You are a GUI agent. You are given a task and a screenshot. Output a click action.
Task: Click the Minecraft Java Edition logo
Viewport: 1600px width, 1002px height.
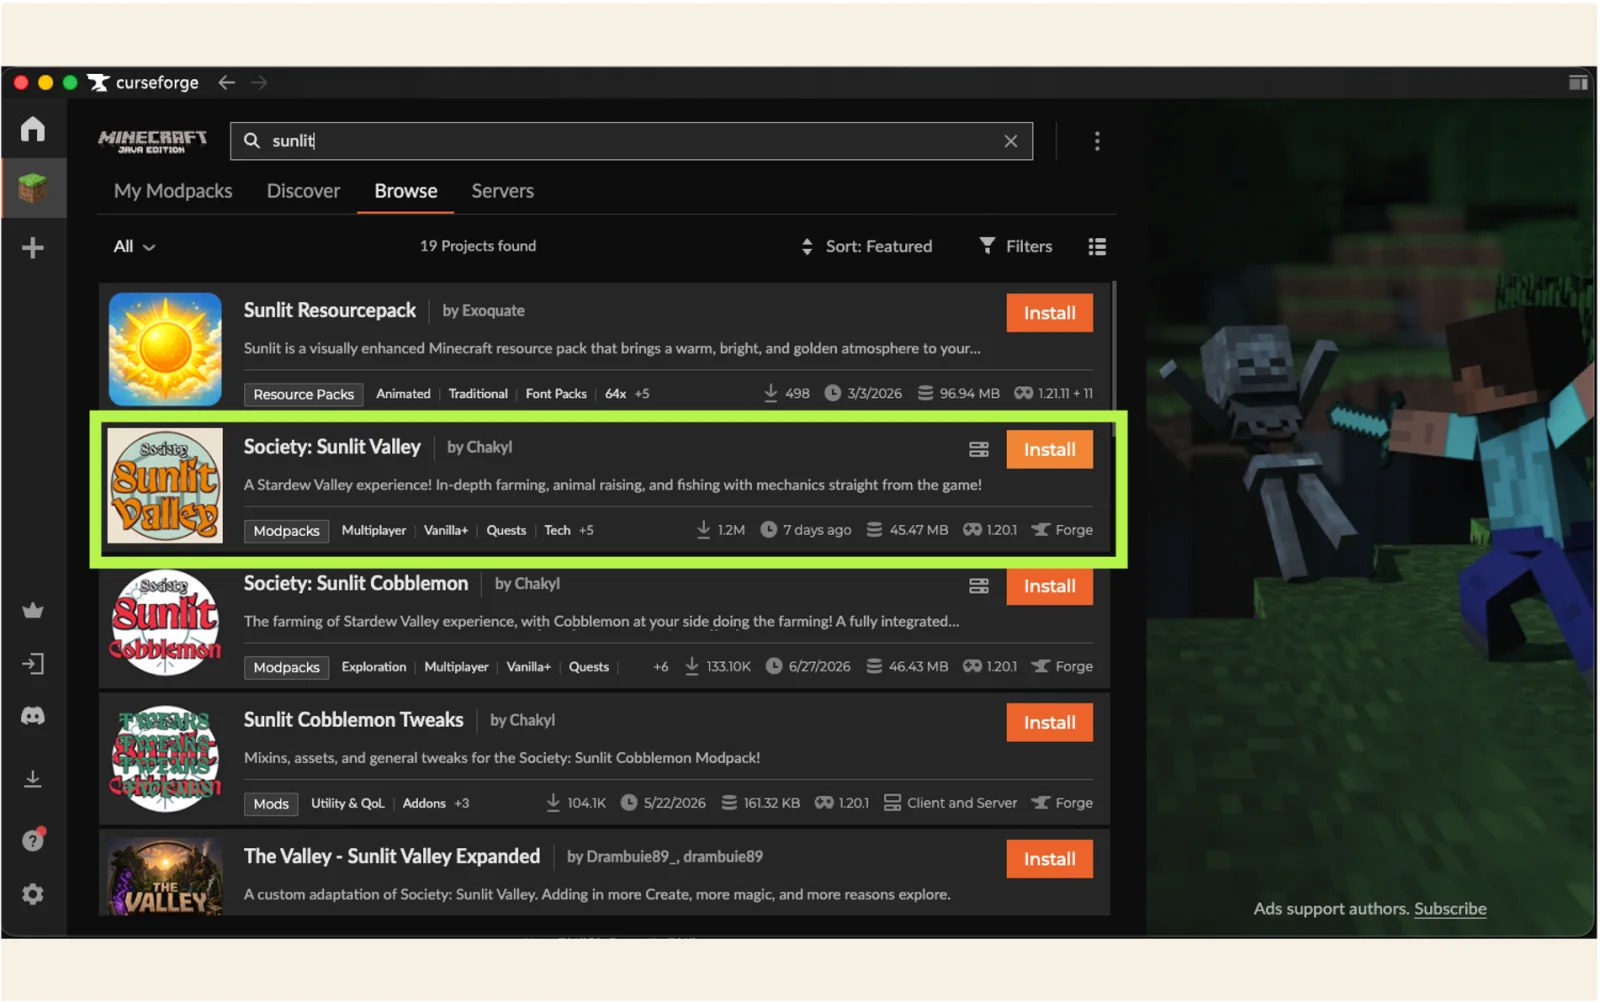(152, 141)
